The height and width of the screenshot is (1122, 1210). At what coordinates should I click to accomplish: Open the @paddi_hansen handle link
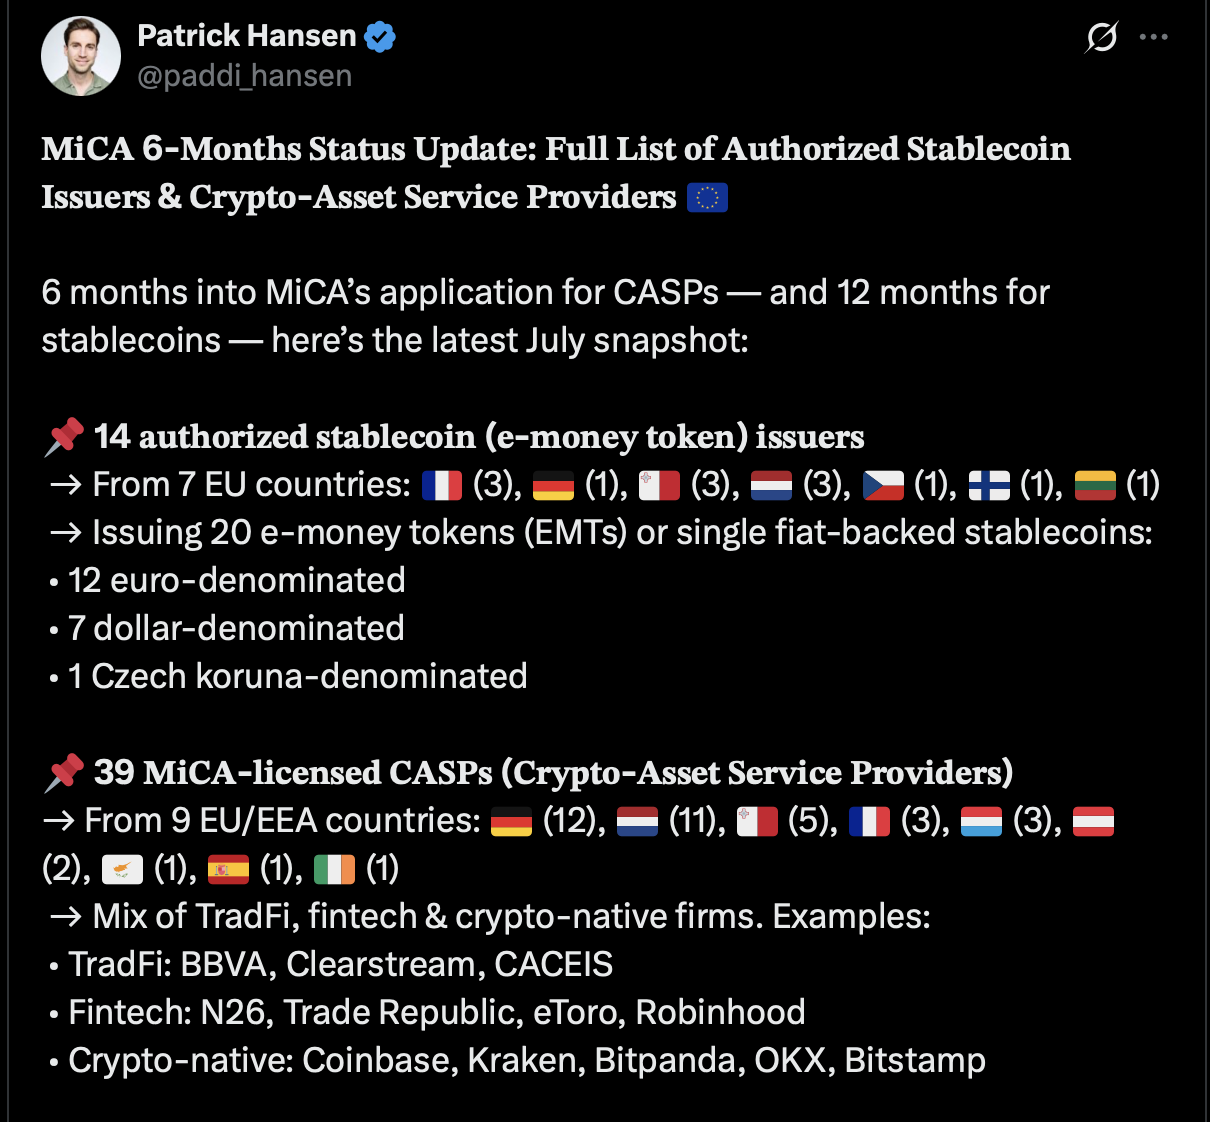click(245, 76)
